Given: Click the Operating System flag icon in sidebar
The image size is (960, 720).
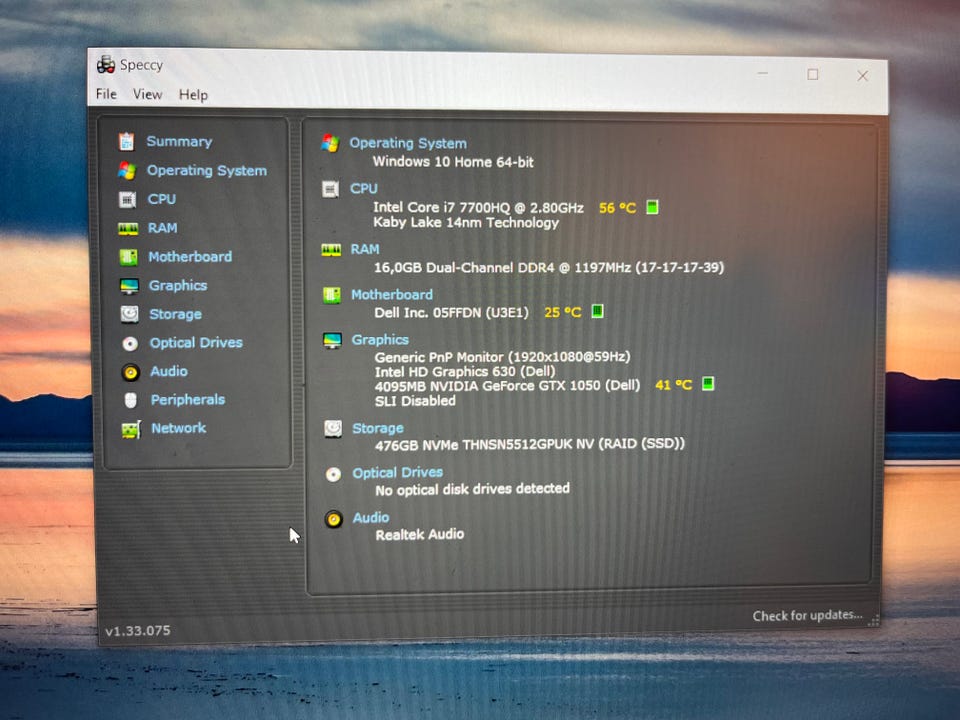Looking at the screenshot, I should click(x=127, y=170).
